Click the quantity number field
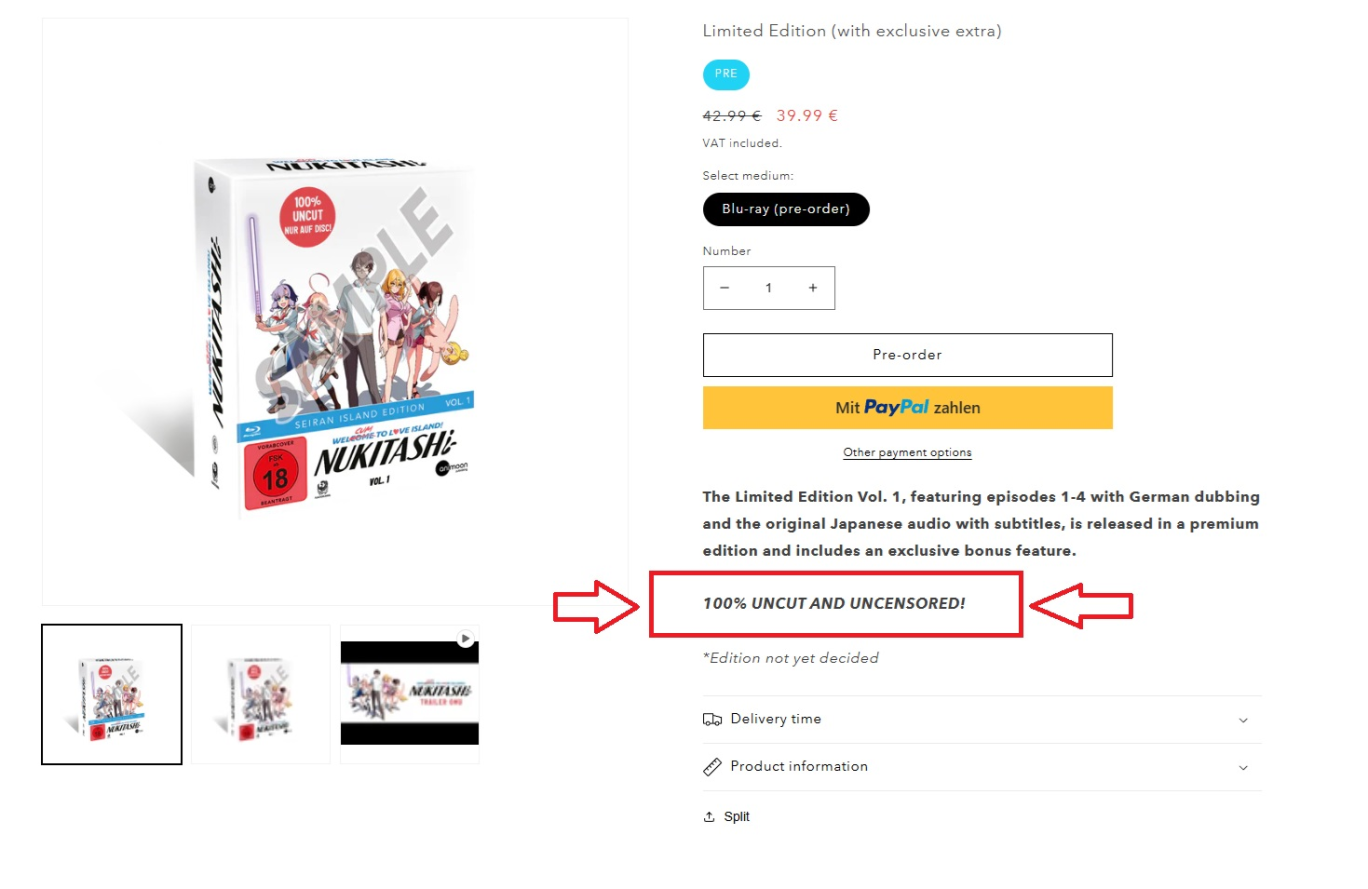Image resolution: width=1368 pixels, height=889 pixels. point(769,288)
